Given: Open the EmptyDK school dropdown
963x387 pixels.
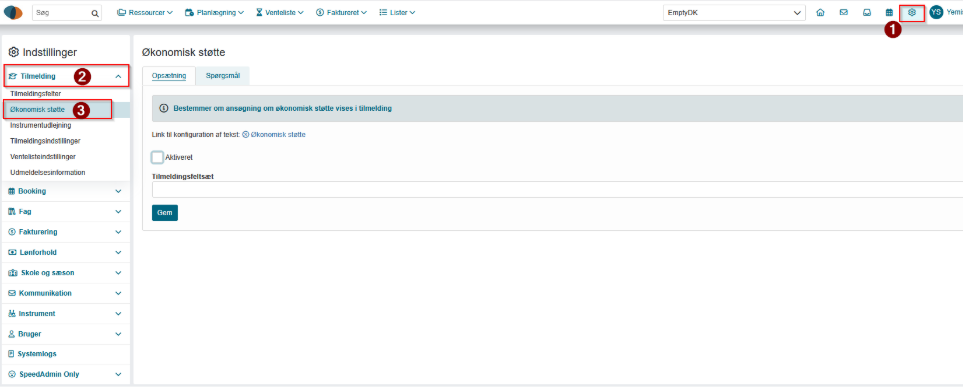Looking at the screenshot, I should point(734,12).
